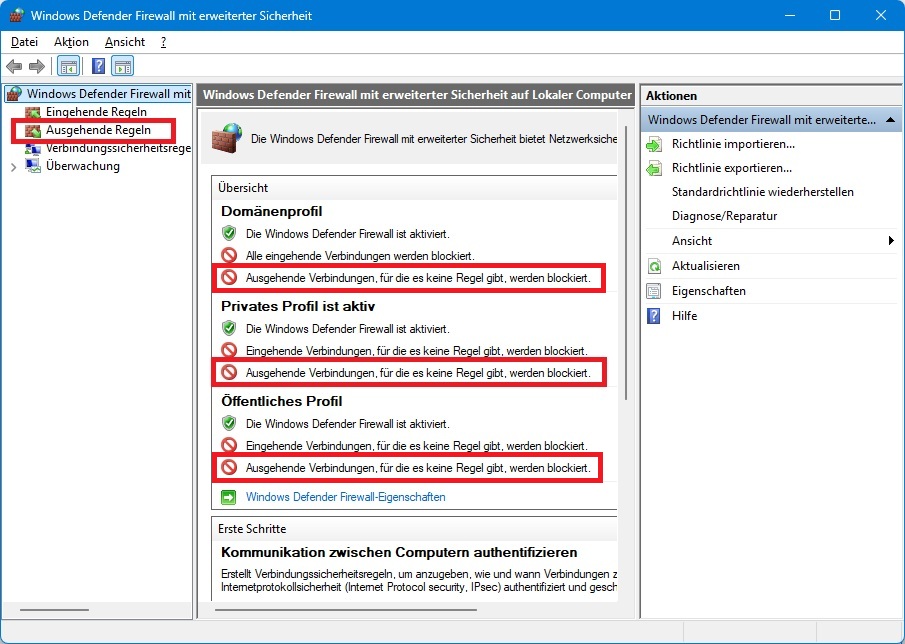Click Diagnose/Reparatur action
Image resolution: width=905 pixels, height=644 pixels.
click(724, 216)
